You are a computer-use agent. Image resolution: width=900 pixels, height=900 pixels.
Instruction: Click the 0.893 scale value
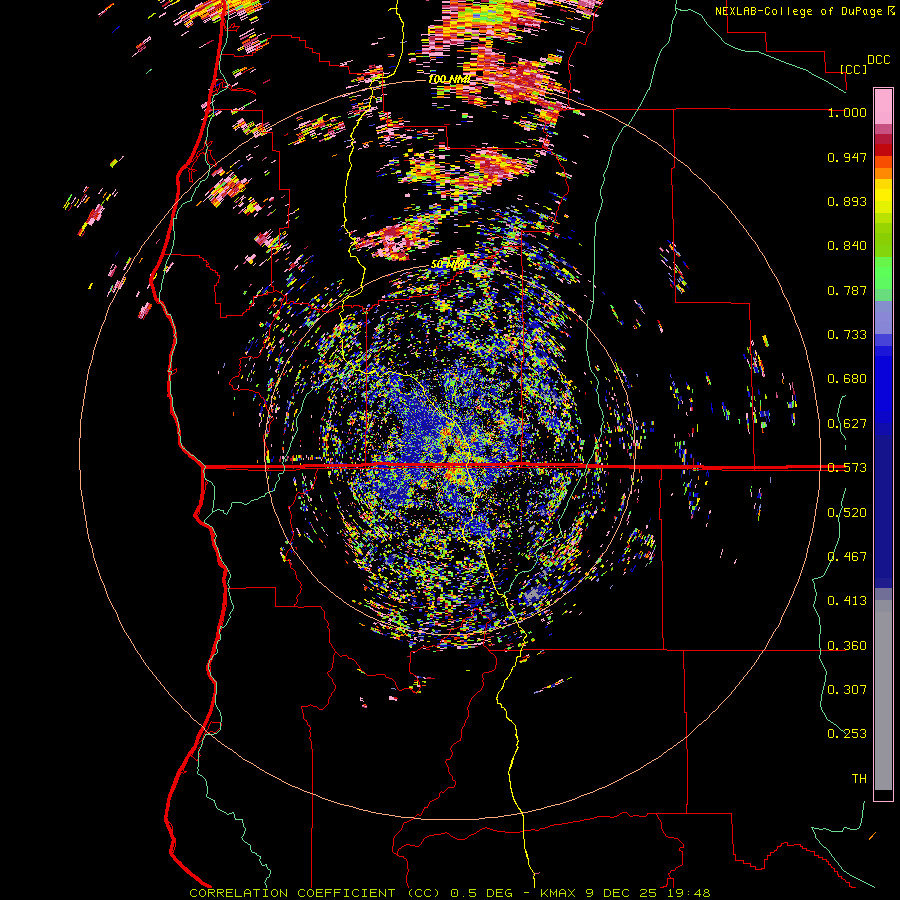click(x=847, y=201)
